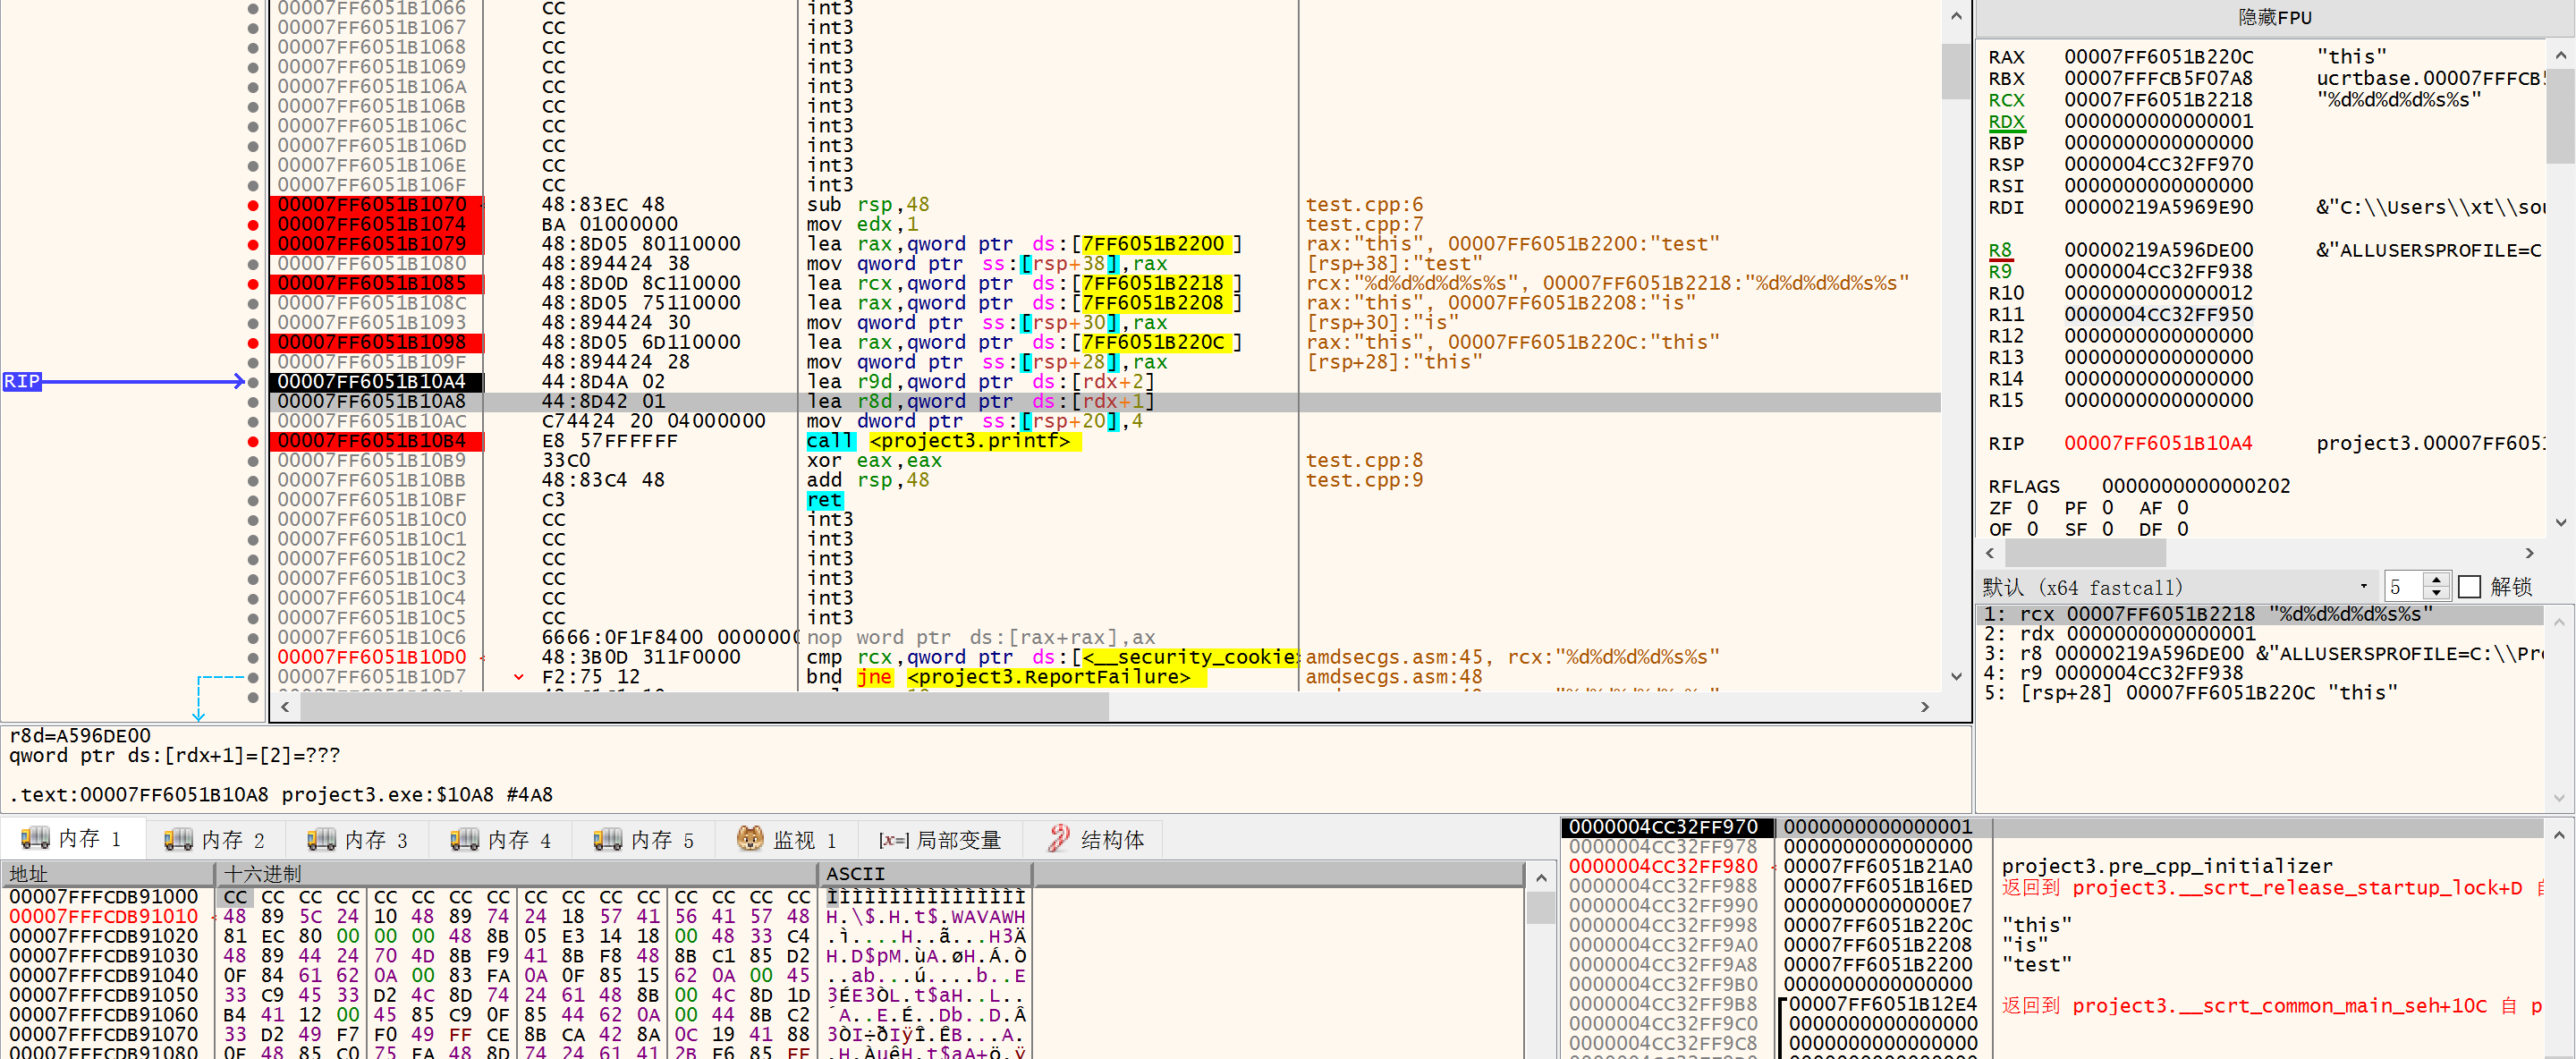Click the argument count field showing 5
The image size is (2576, 1059).
click(2404, 587)
